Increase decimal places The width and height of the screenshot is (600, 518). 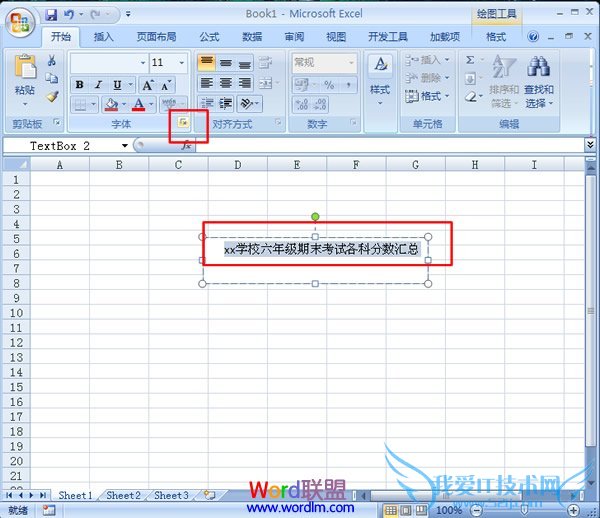[302, 104]
